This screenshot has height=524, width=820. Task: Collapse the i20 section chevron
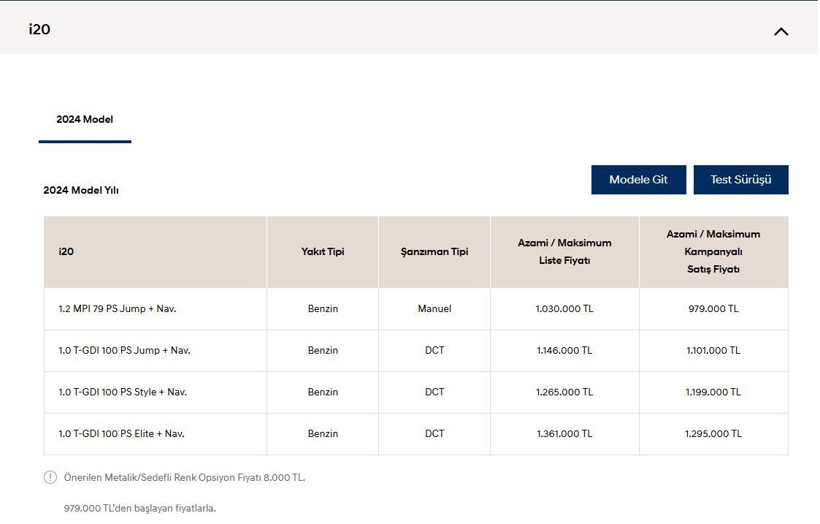pos(781,31)
